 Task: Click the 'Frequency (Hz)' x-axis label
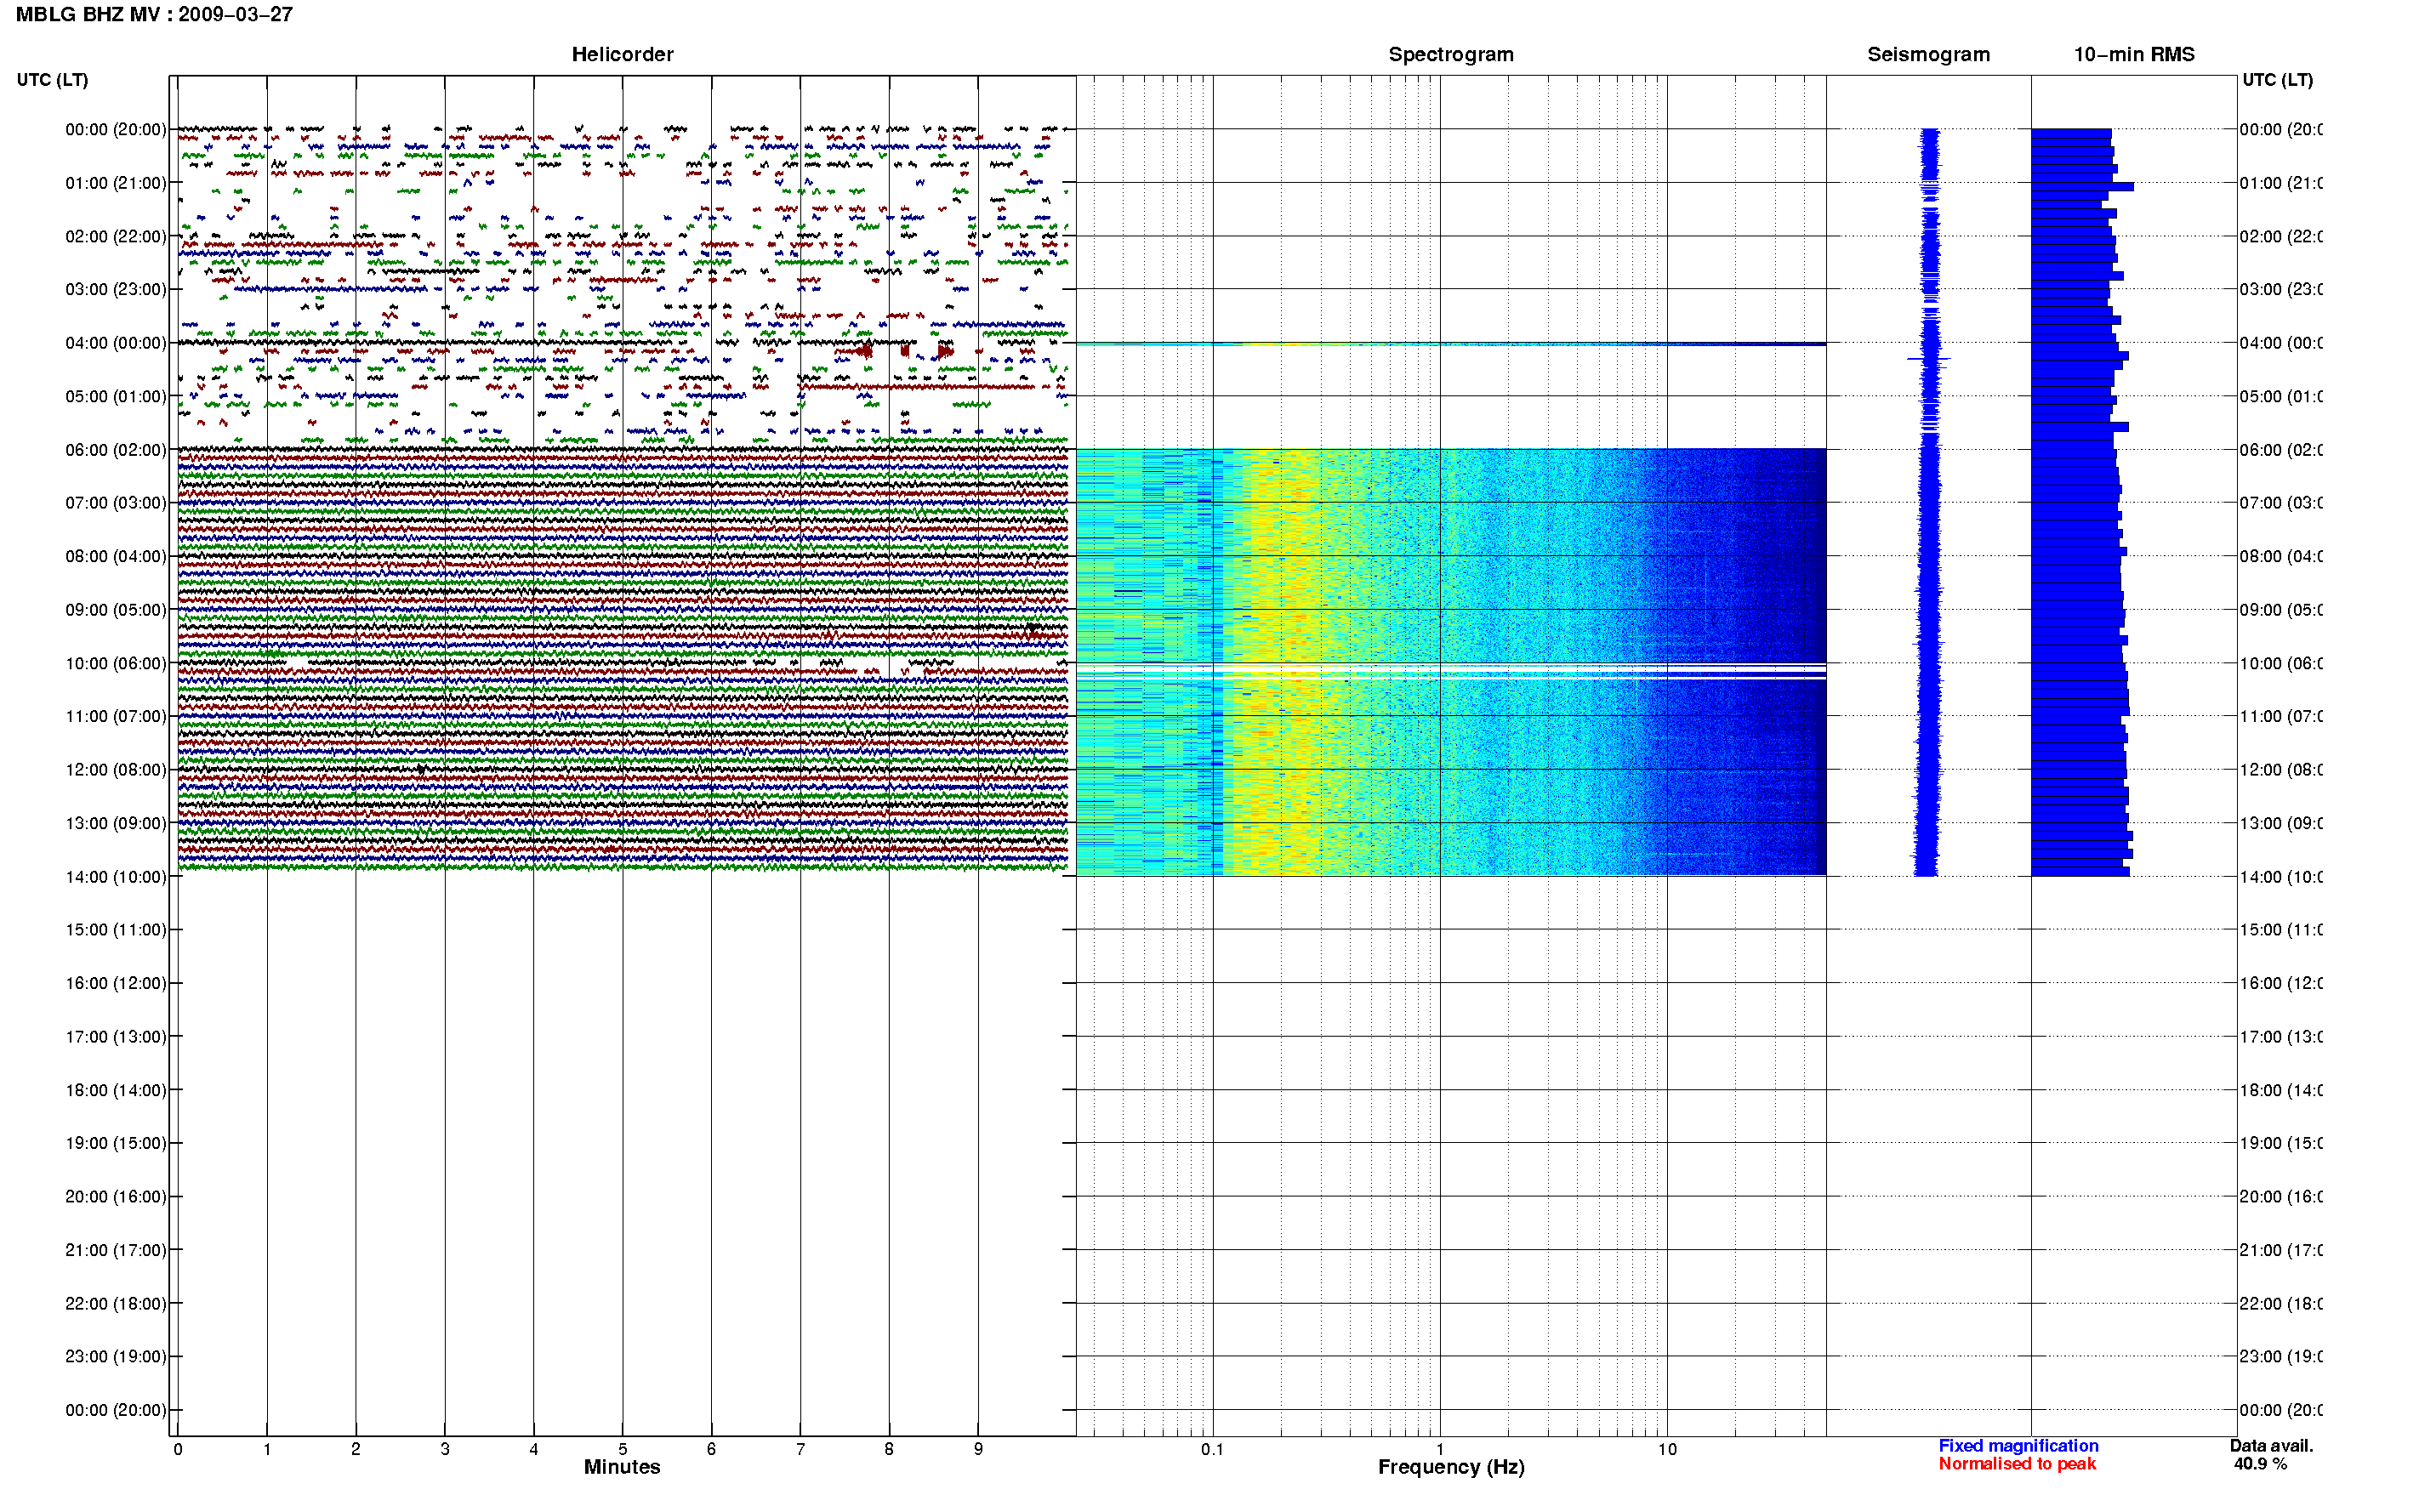[x=1451, y=1467]
